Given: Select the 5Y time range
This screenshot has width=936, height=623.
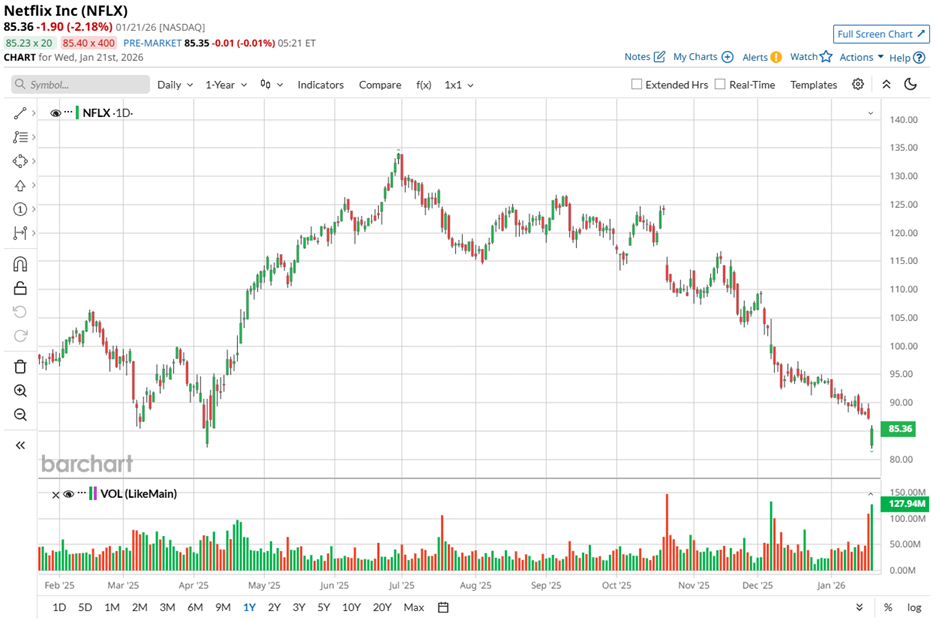Looking at the screenshot, I should [324, 607].
